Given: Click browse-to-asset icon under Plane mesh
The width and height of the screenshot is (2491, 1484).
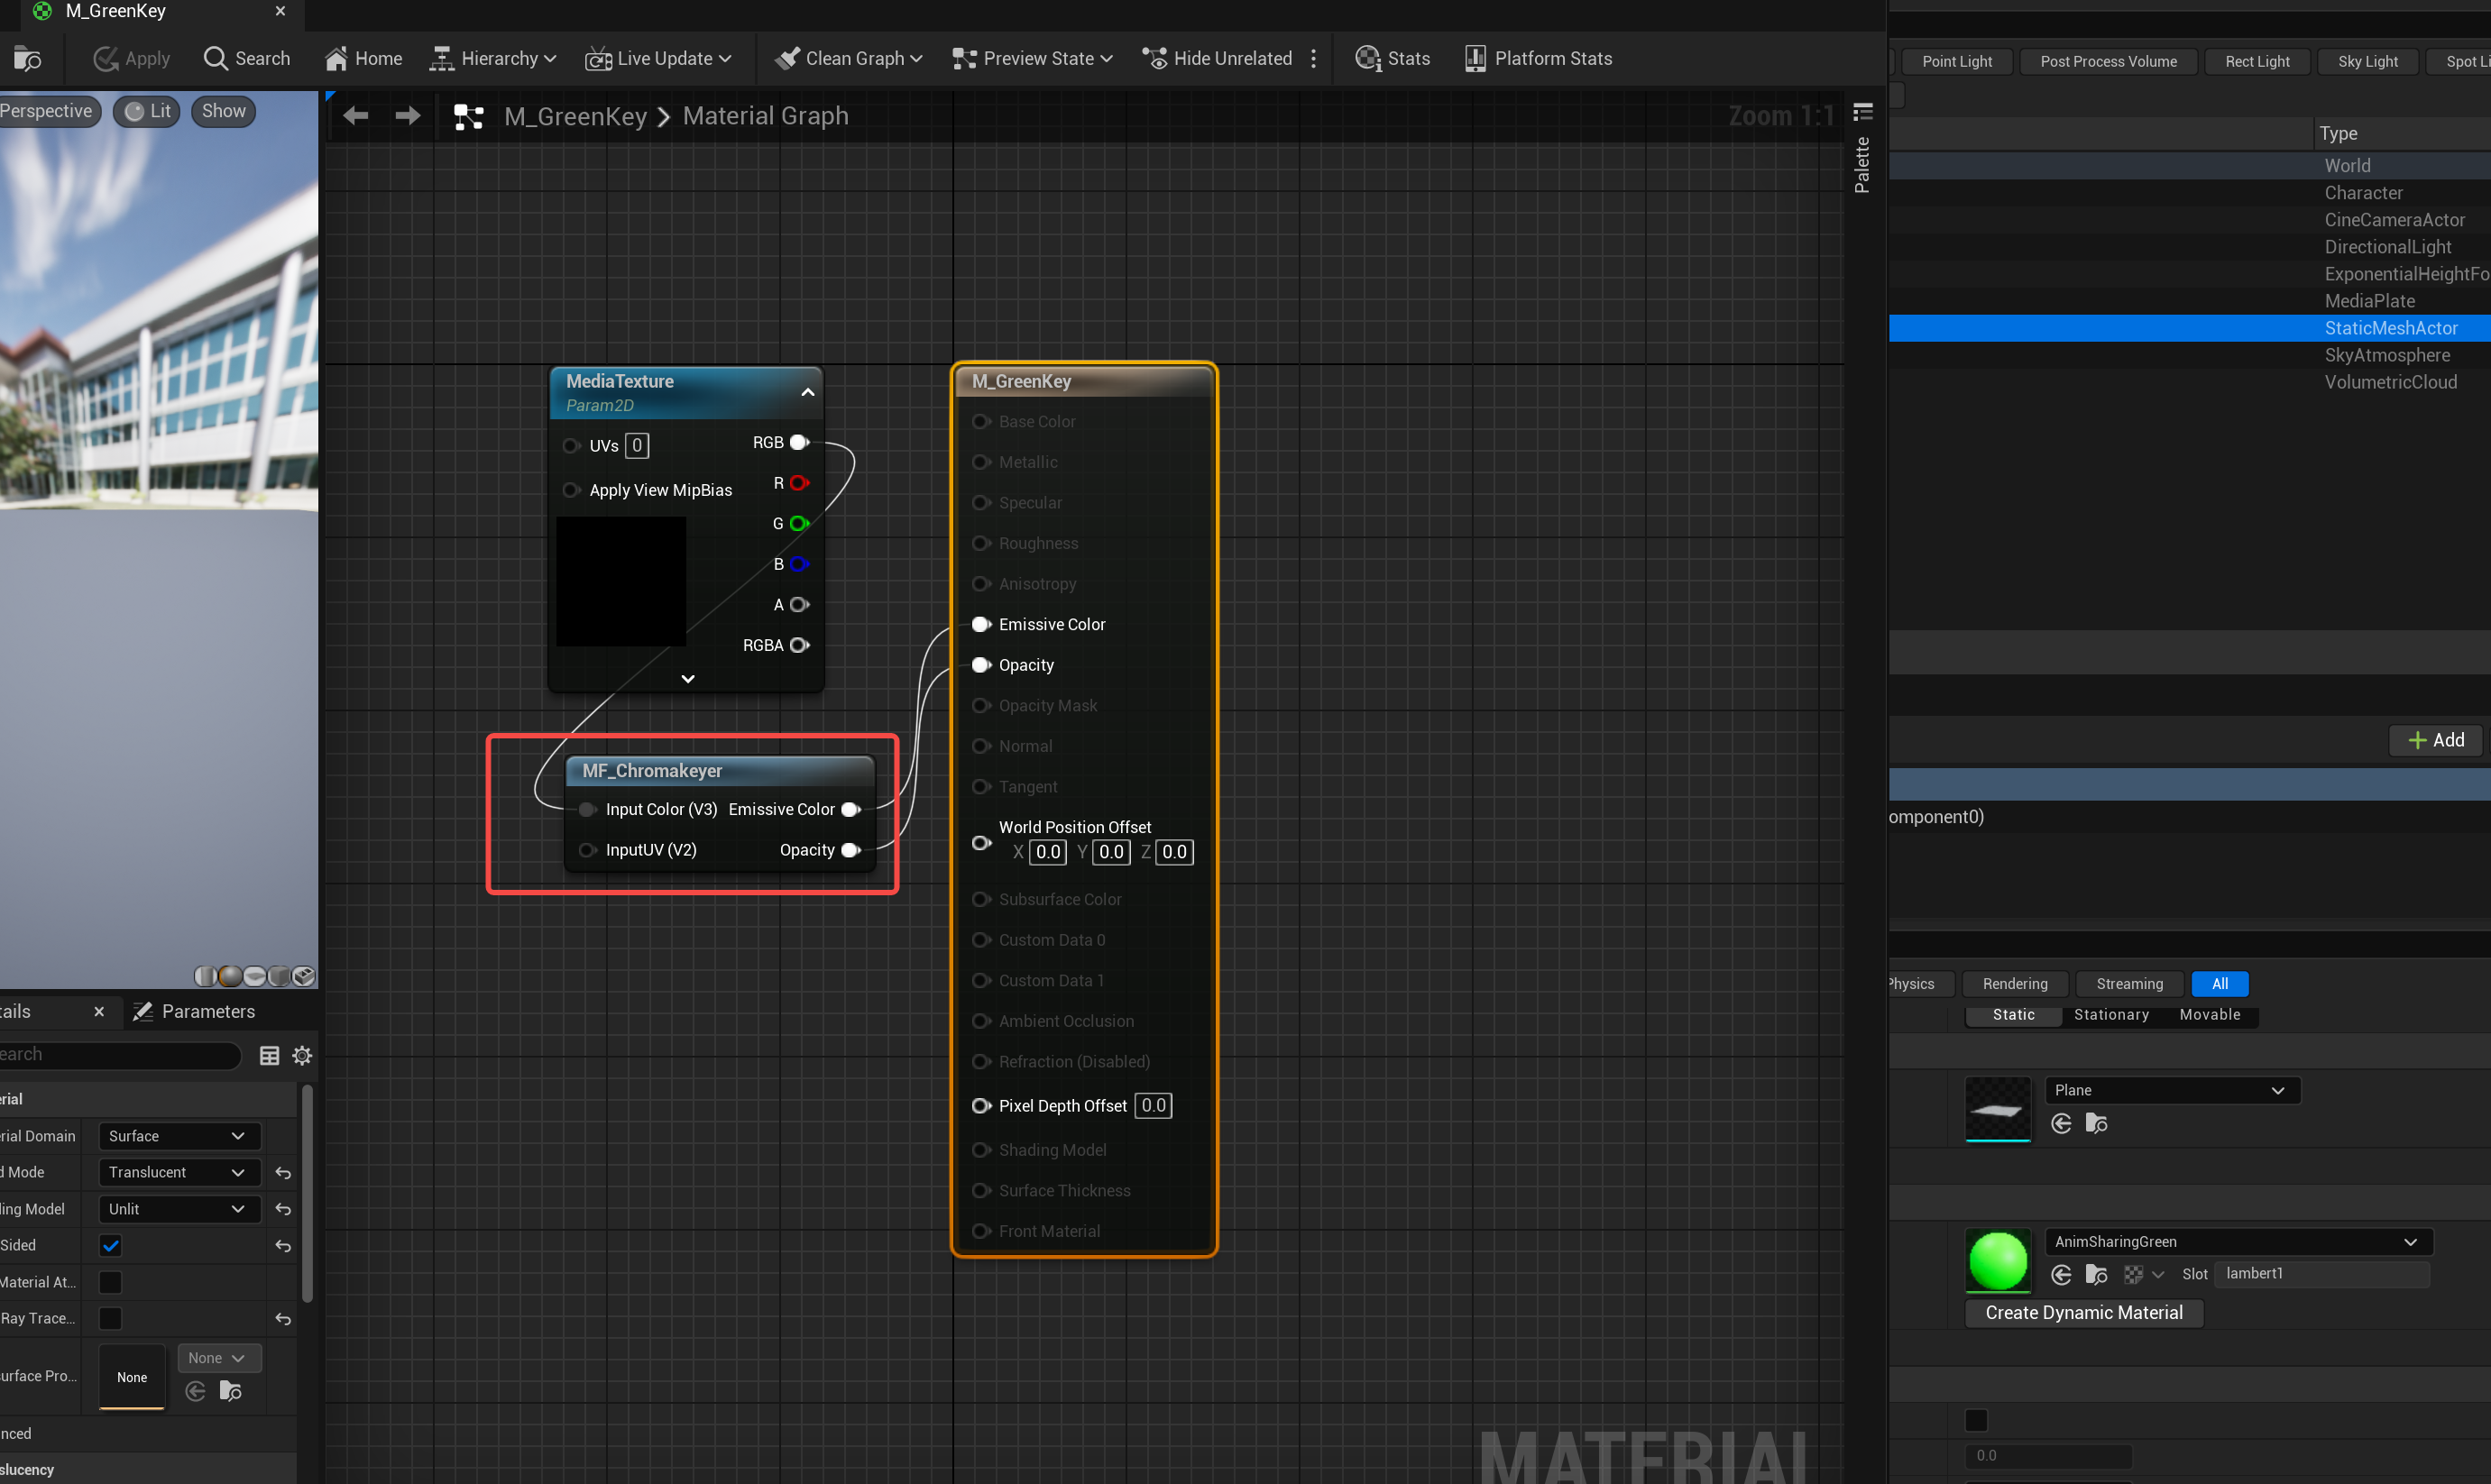Looking at the screenshot, I should point(2096,1124).
